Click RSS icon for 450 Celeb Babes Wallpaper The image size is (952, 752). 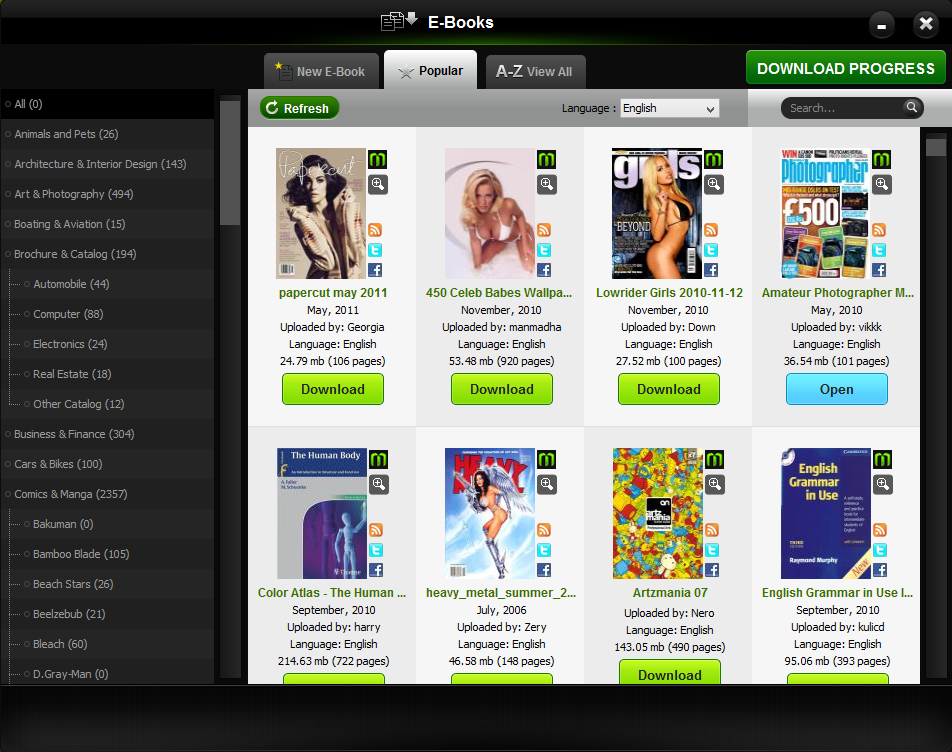(x=544, y=230)
